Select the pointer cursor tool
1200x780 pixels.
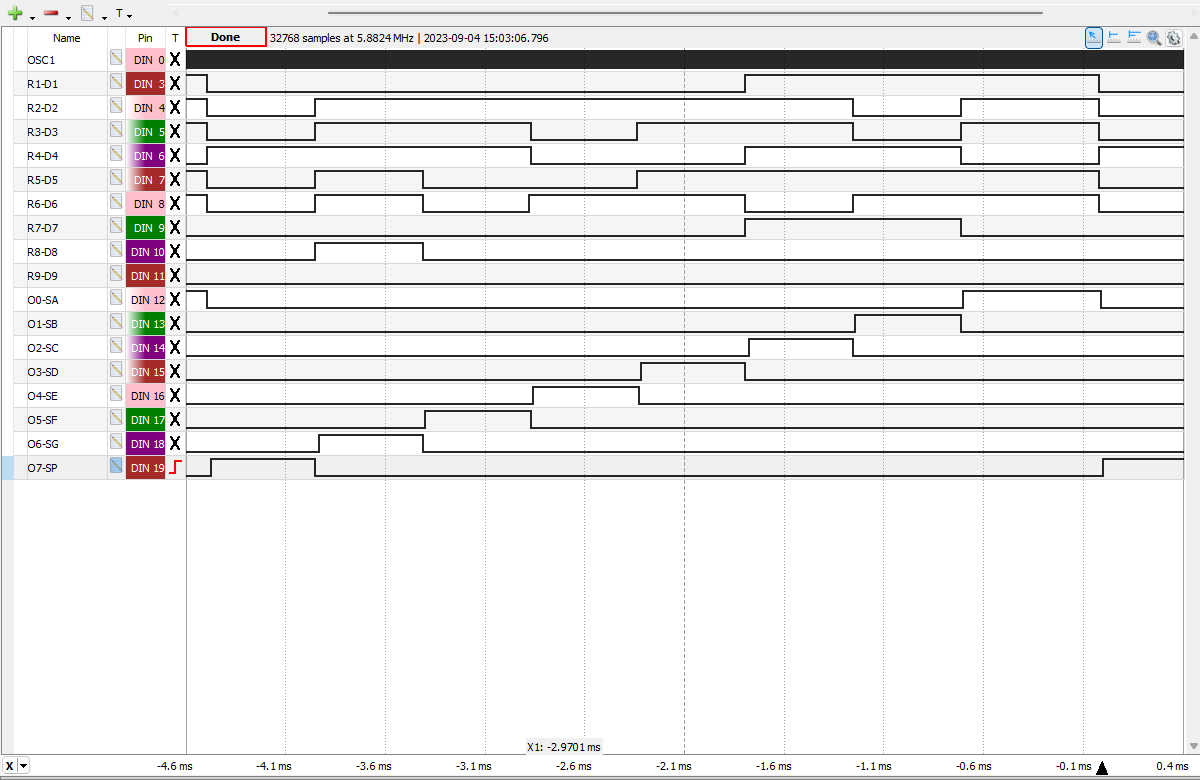pos(1094,37)
